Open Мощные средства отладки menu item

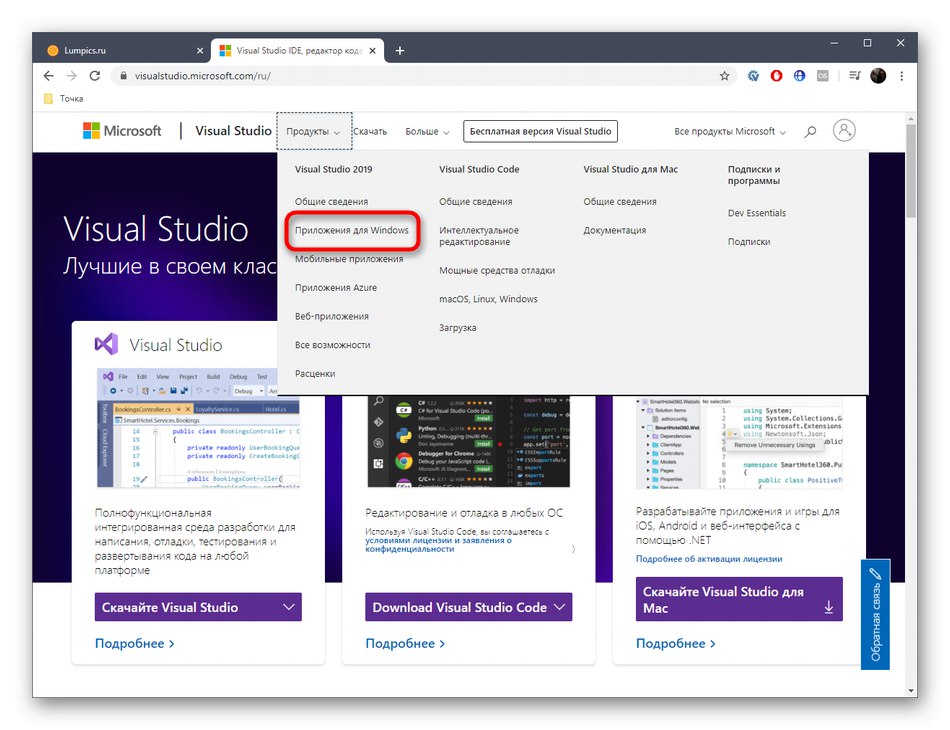coord(497,271)
